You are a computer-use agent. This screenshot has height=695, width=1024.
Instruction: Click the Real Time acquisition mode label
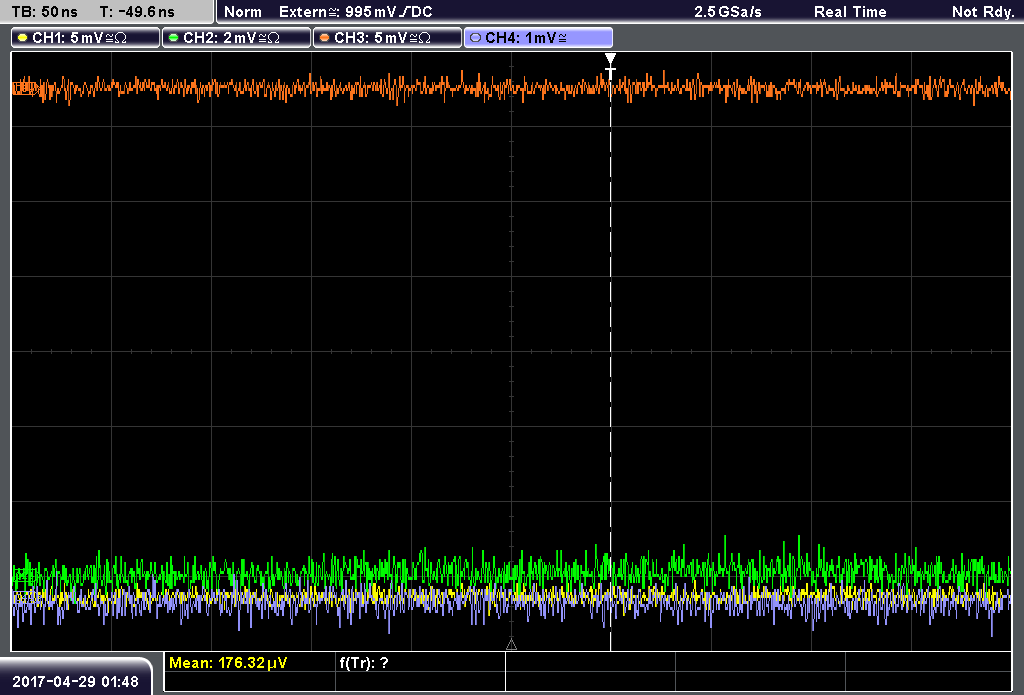click(850, 12)
